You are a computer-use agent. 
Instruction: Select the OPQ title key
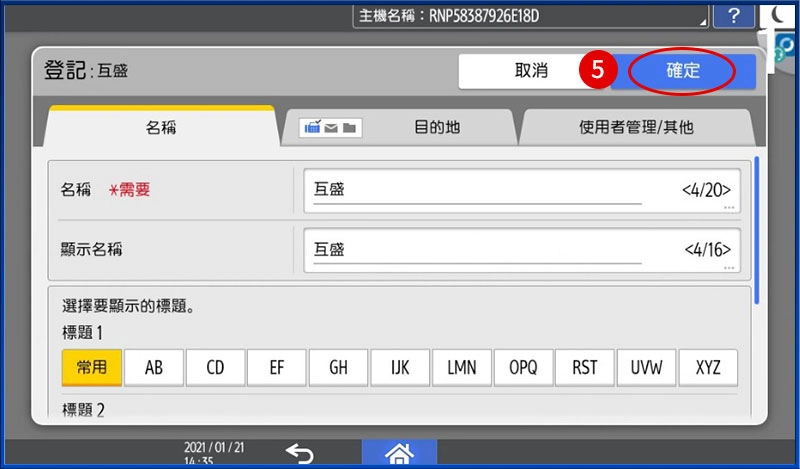(523, 367)
